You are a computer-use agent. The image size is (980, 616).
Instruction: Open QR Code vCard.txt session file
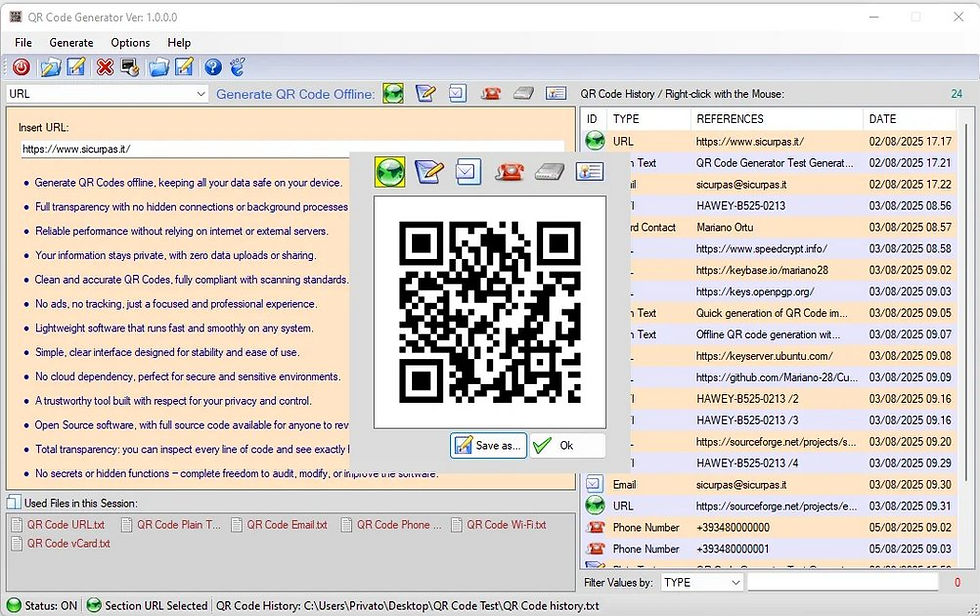click(61, 544)
